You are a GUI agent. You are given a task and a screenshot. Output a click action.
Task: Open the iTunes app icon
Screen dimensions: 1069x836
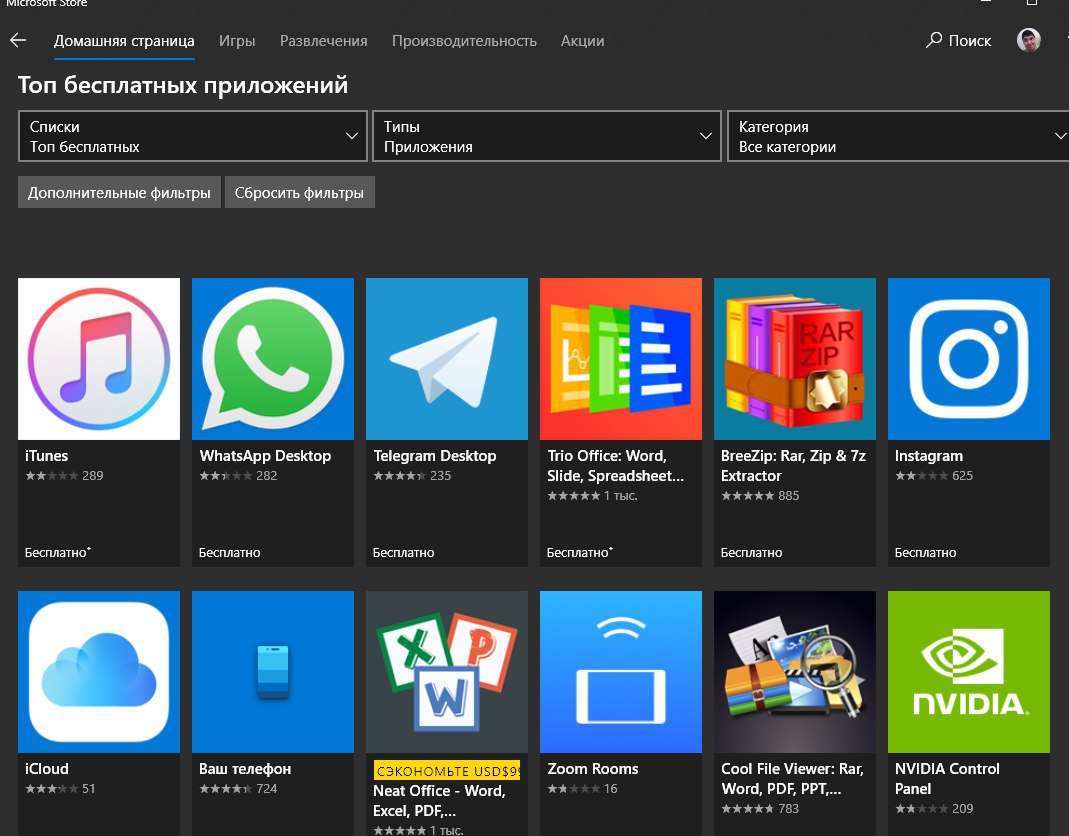[99, 359]
